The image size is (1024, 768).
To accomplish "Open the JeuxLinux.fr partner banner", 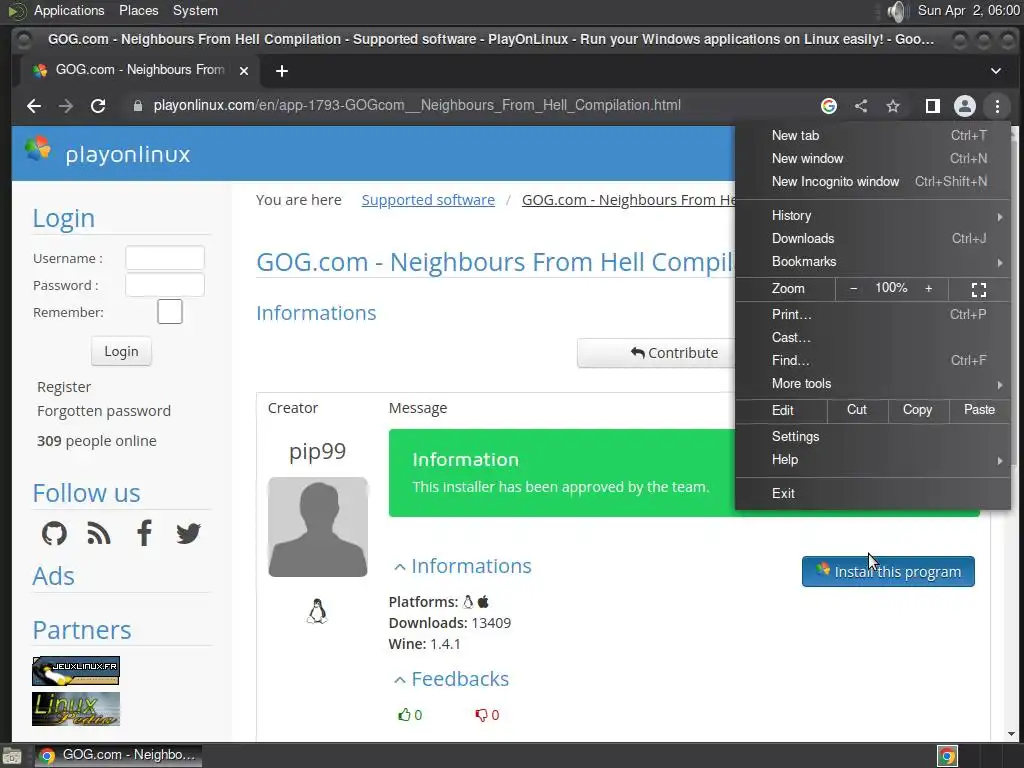I will click(76, 671).
